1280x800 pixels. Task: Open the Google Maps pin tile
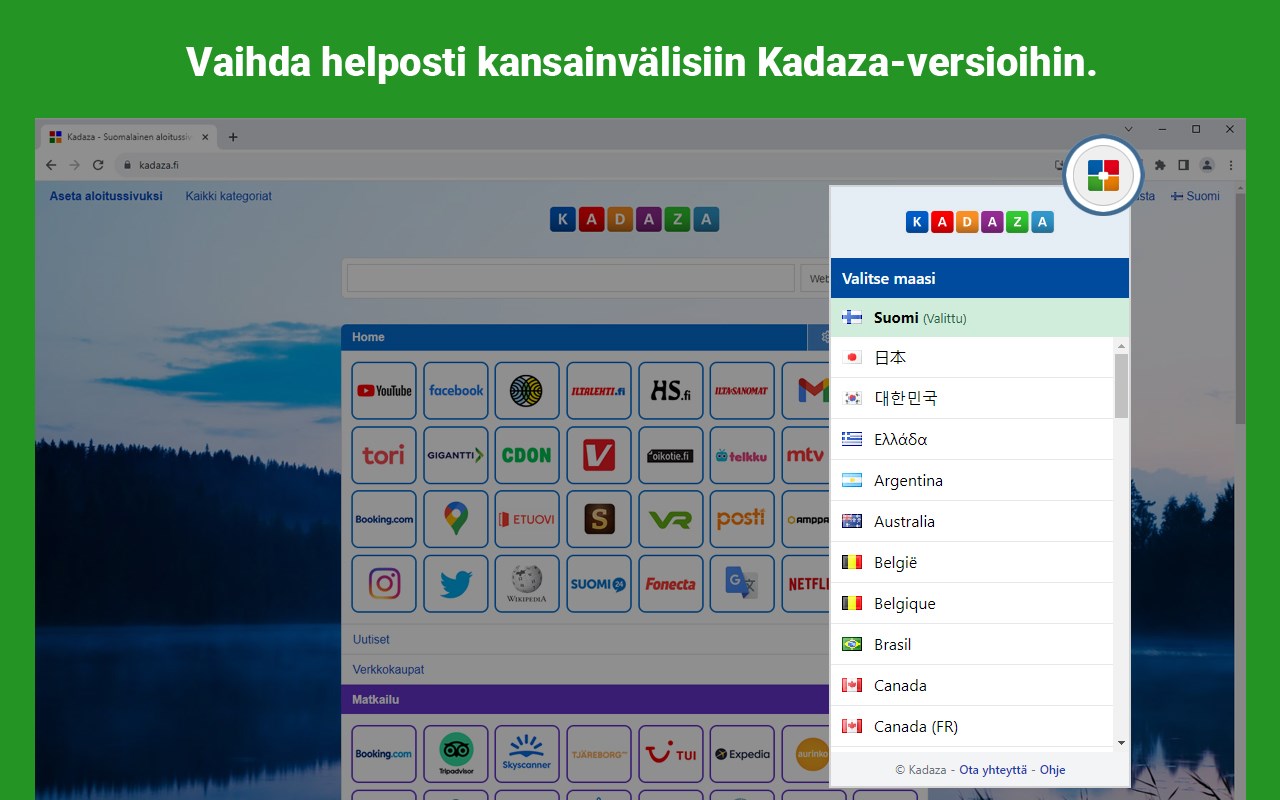coord(456,519)
